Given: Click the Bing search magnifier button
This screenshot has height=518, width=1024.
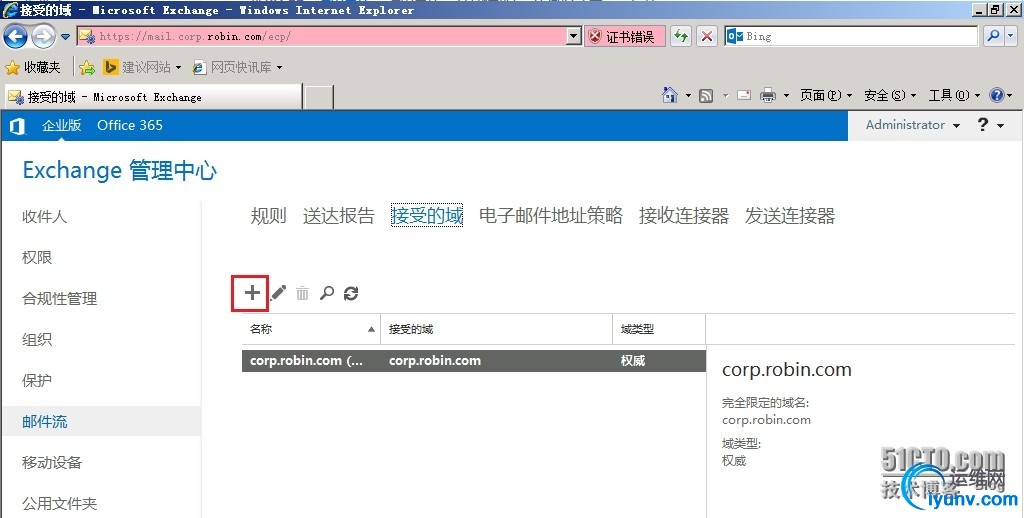Looking at the screenshot, I should pos(993,37).
